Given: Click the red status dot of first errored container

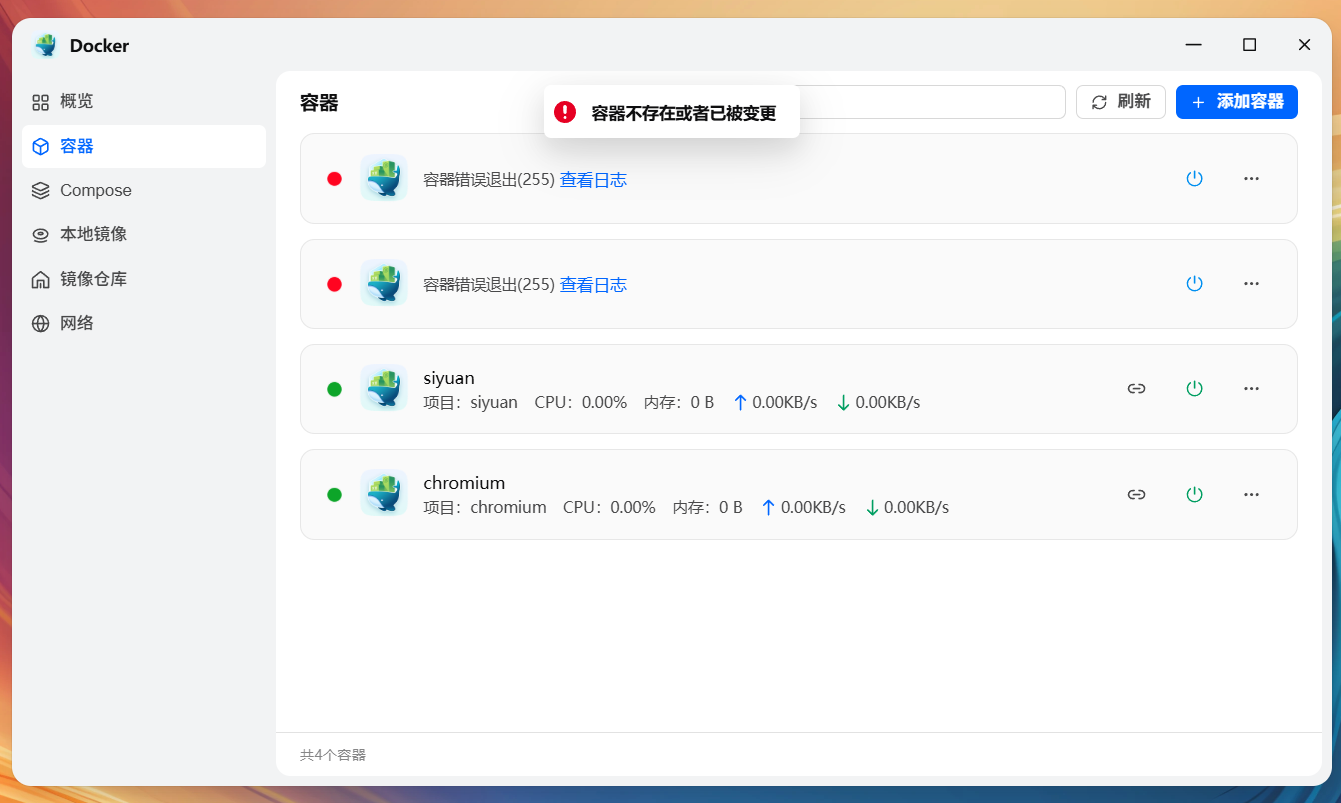Looking at the screenshot, I should point(334,179).
